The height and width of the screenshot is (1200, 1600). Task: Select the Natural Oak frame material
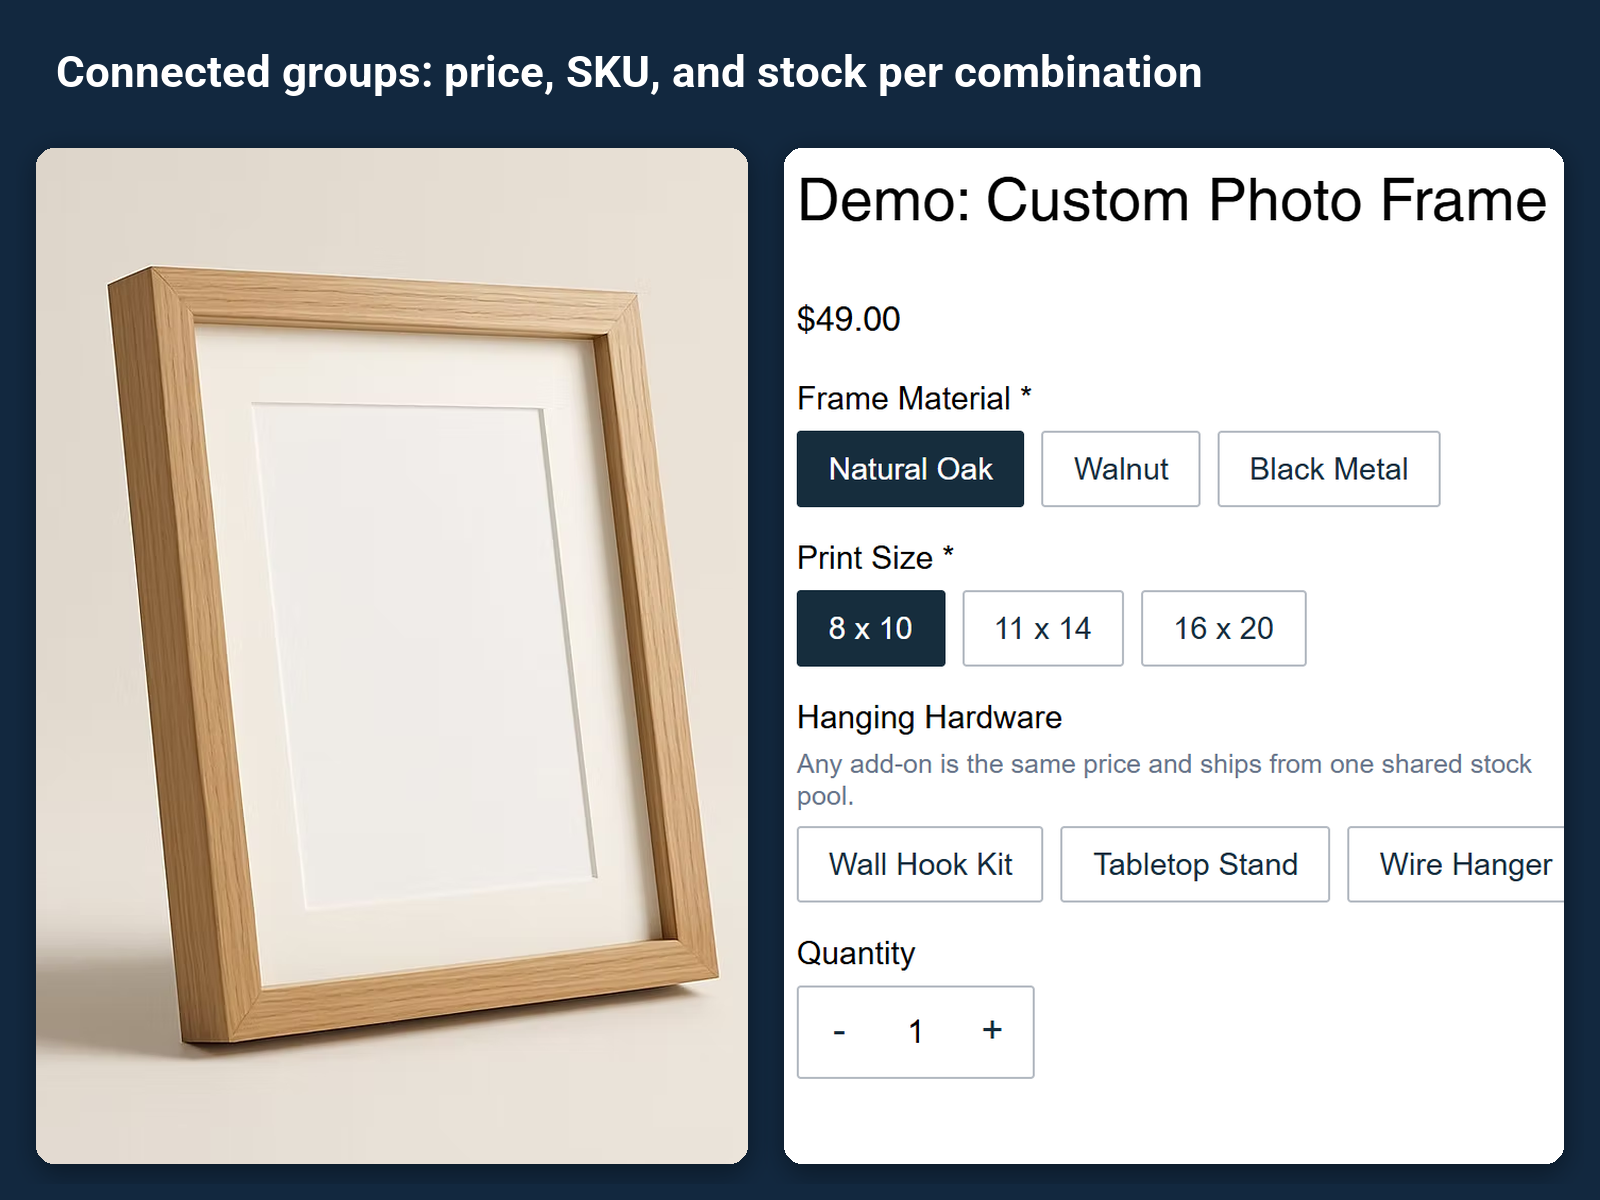tap(910, 469)
